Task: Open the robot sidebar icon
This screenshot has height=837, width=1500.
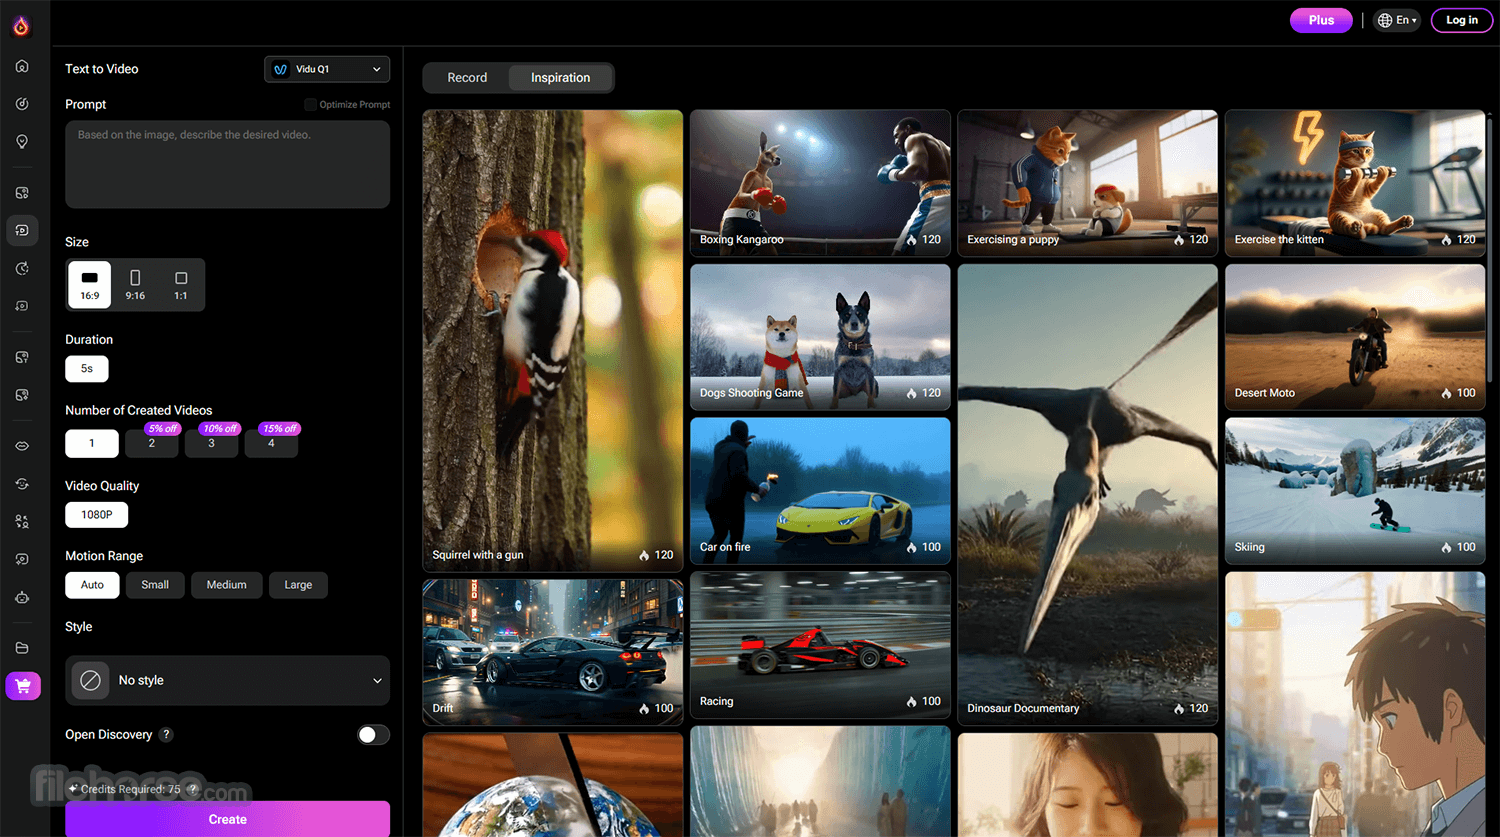Action: tap(22, 598)
